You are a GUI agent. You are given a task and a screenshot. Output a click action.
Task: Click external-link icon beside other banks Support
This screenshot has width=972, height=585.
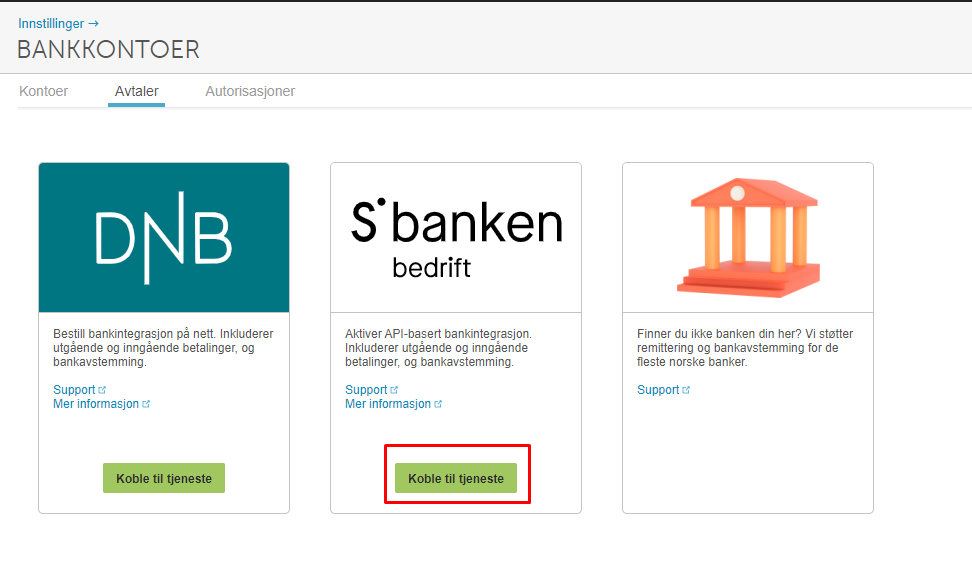coord(686,390)
